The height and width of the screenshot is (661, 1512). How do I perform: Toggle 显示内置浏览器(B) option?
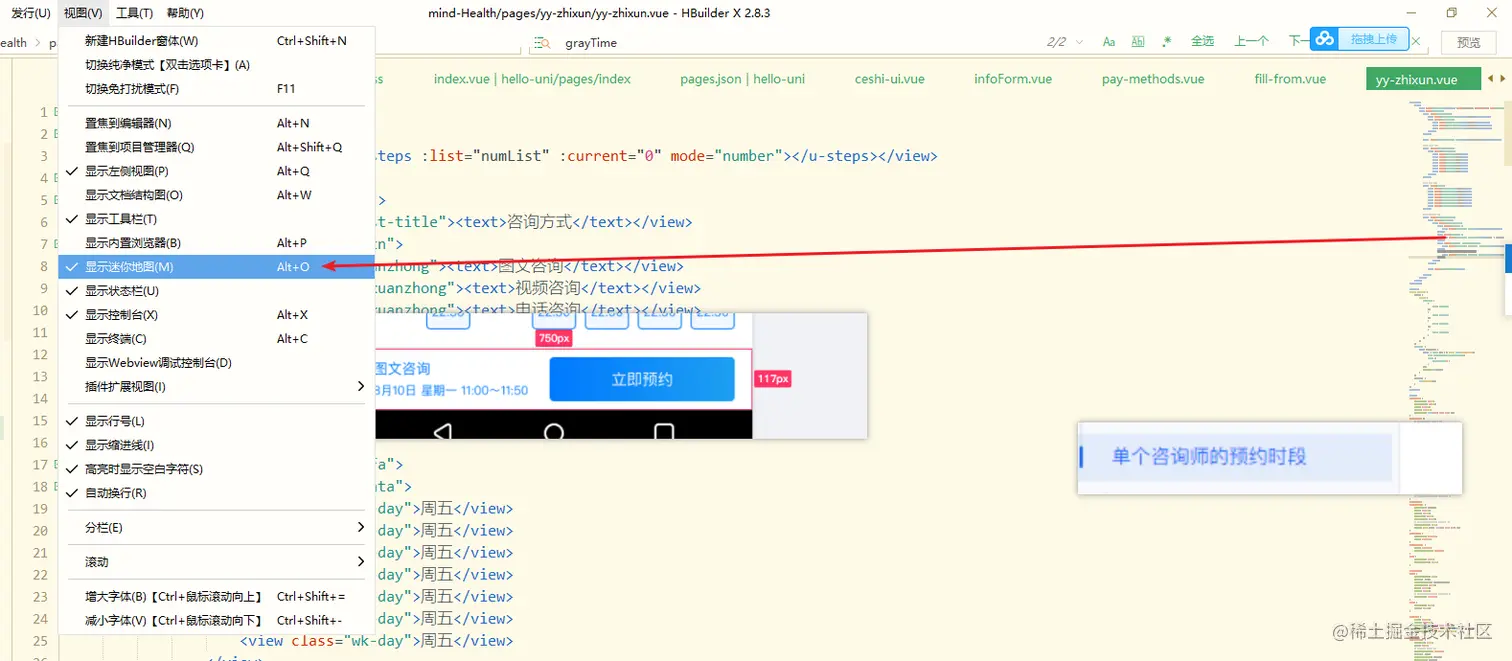[216, 243]
